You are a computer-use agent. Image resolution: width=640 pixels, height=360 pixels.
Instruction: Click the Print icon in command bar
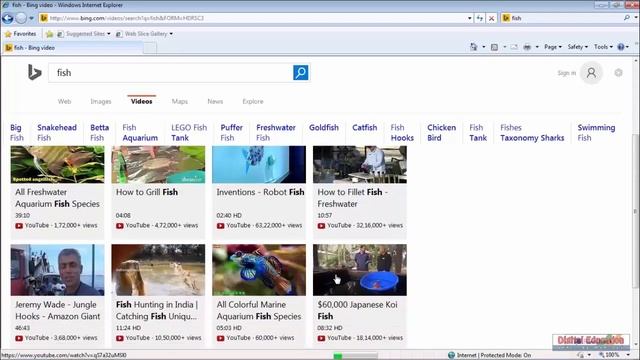click(527, 47)
